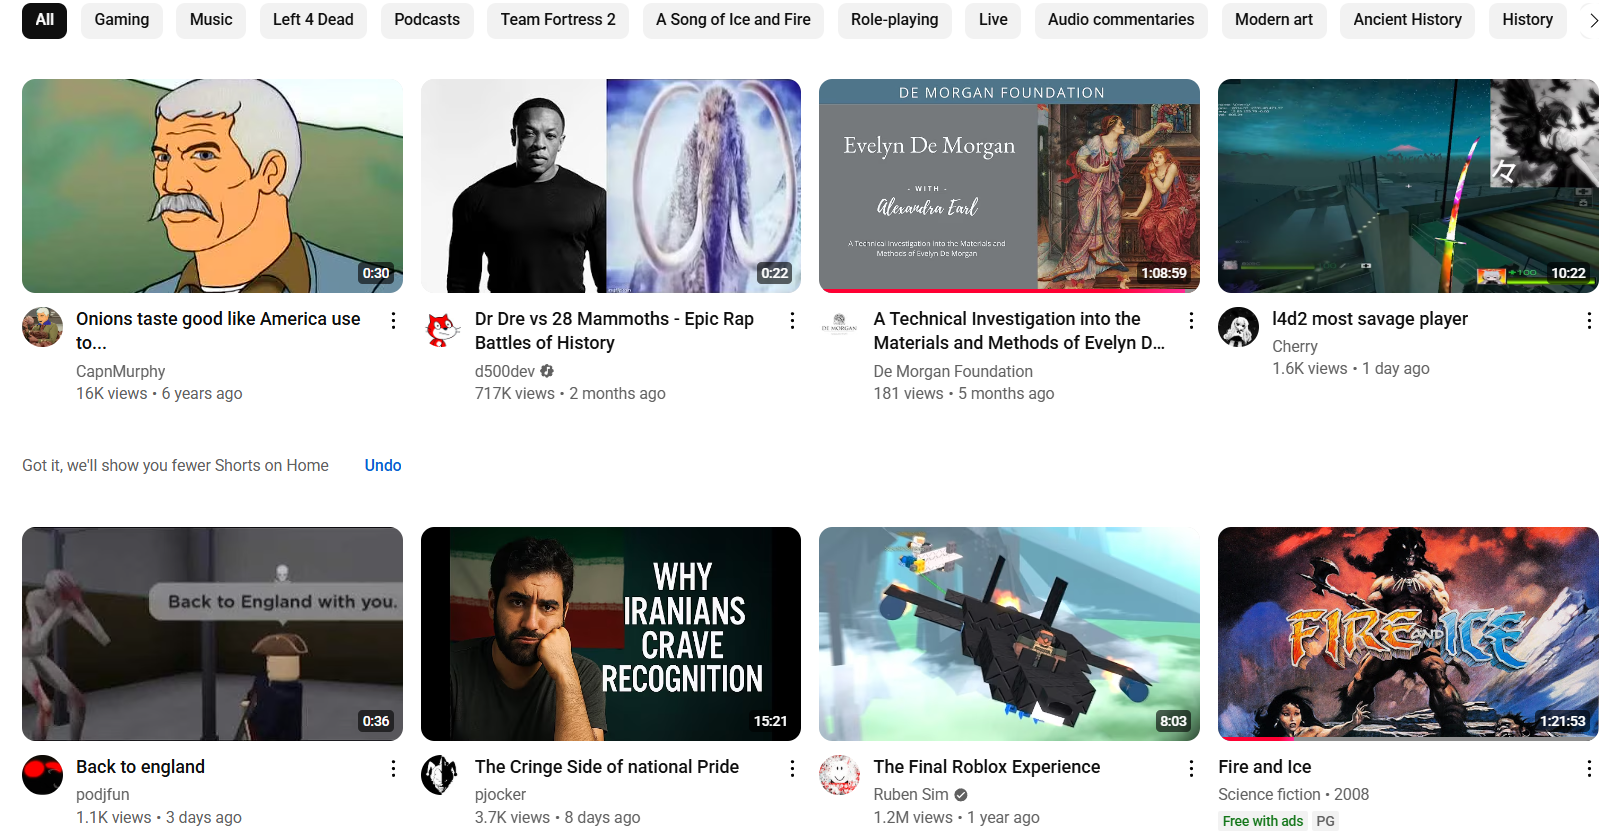Click the CapnMurphy channel avatar
1614x832 pixels.
[x=43, y=327]
